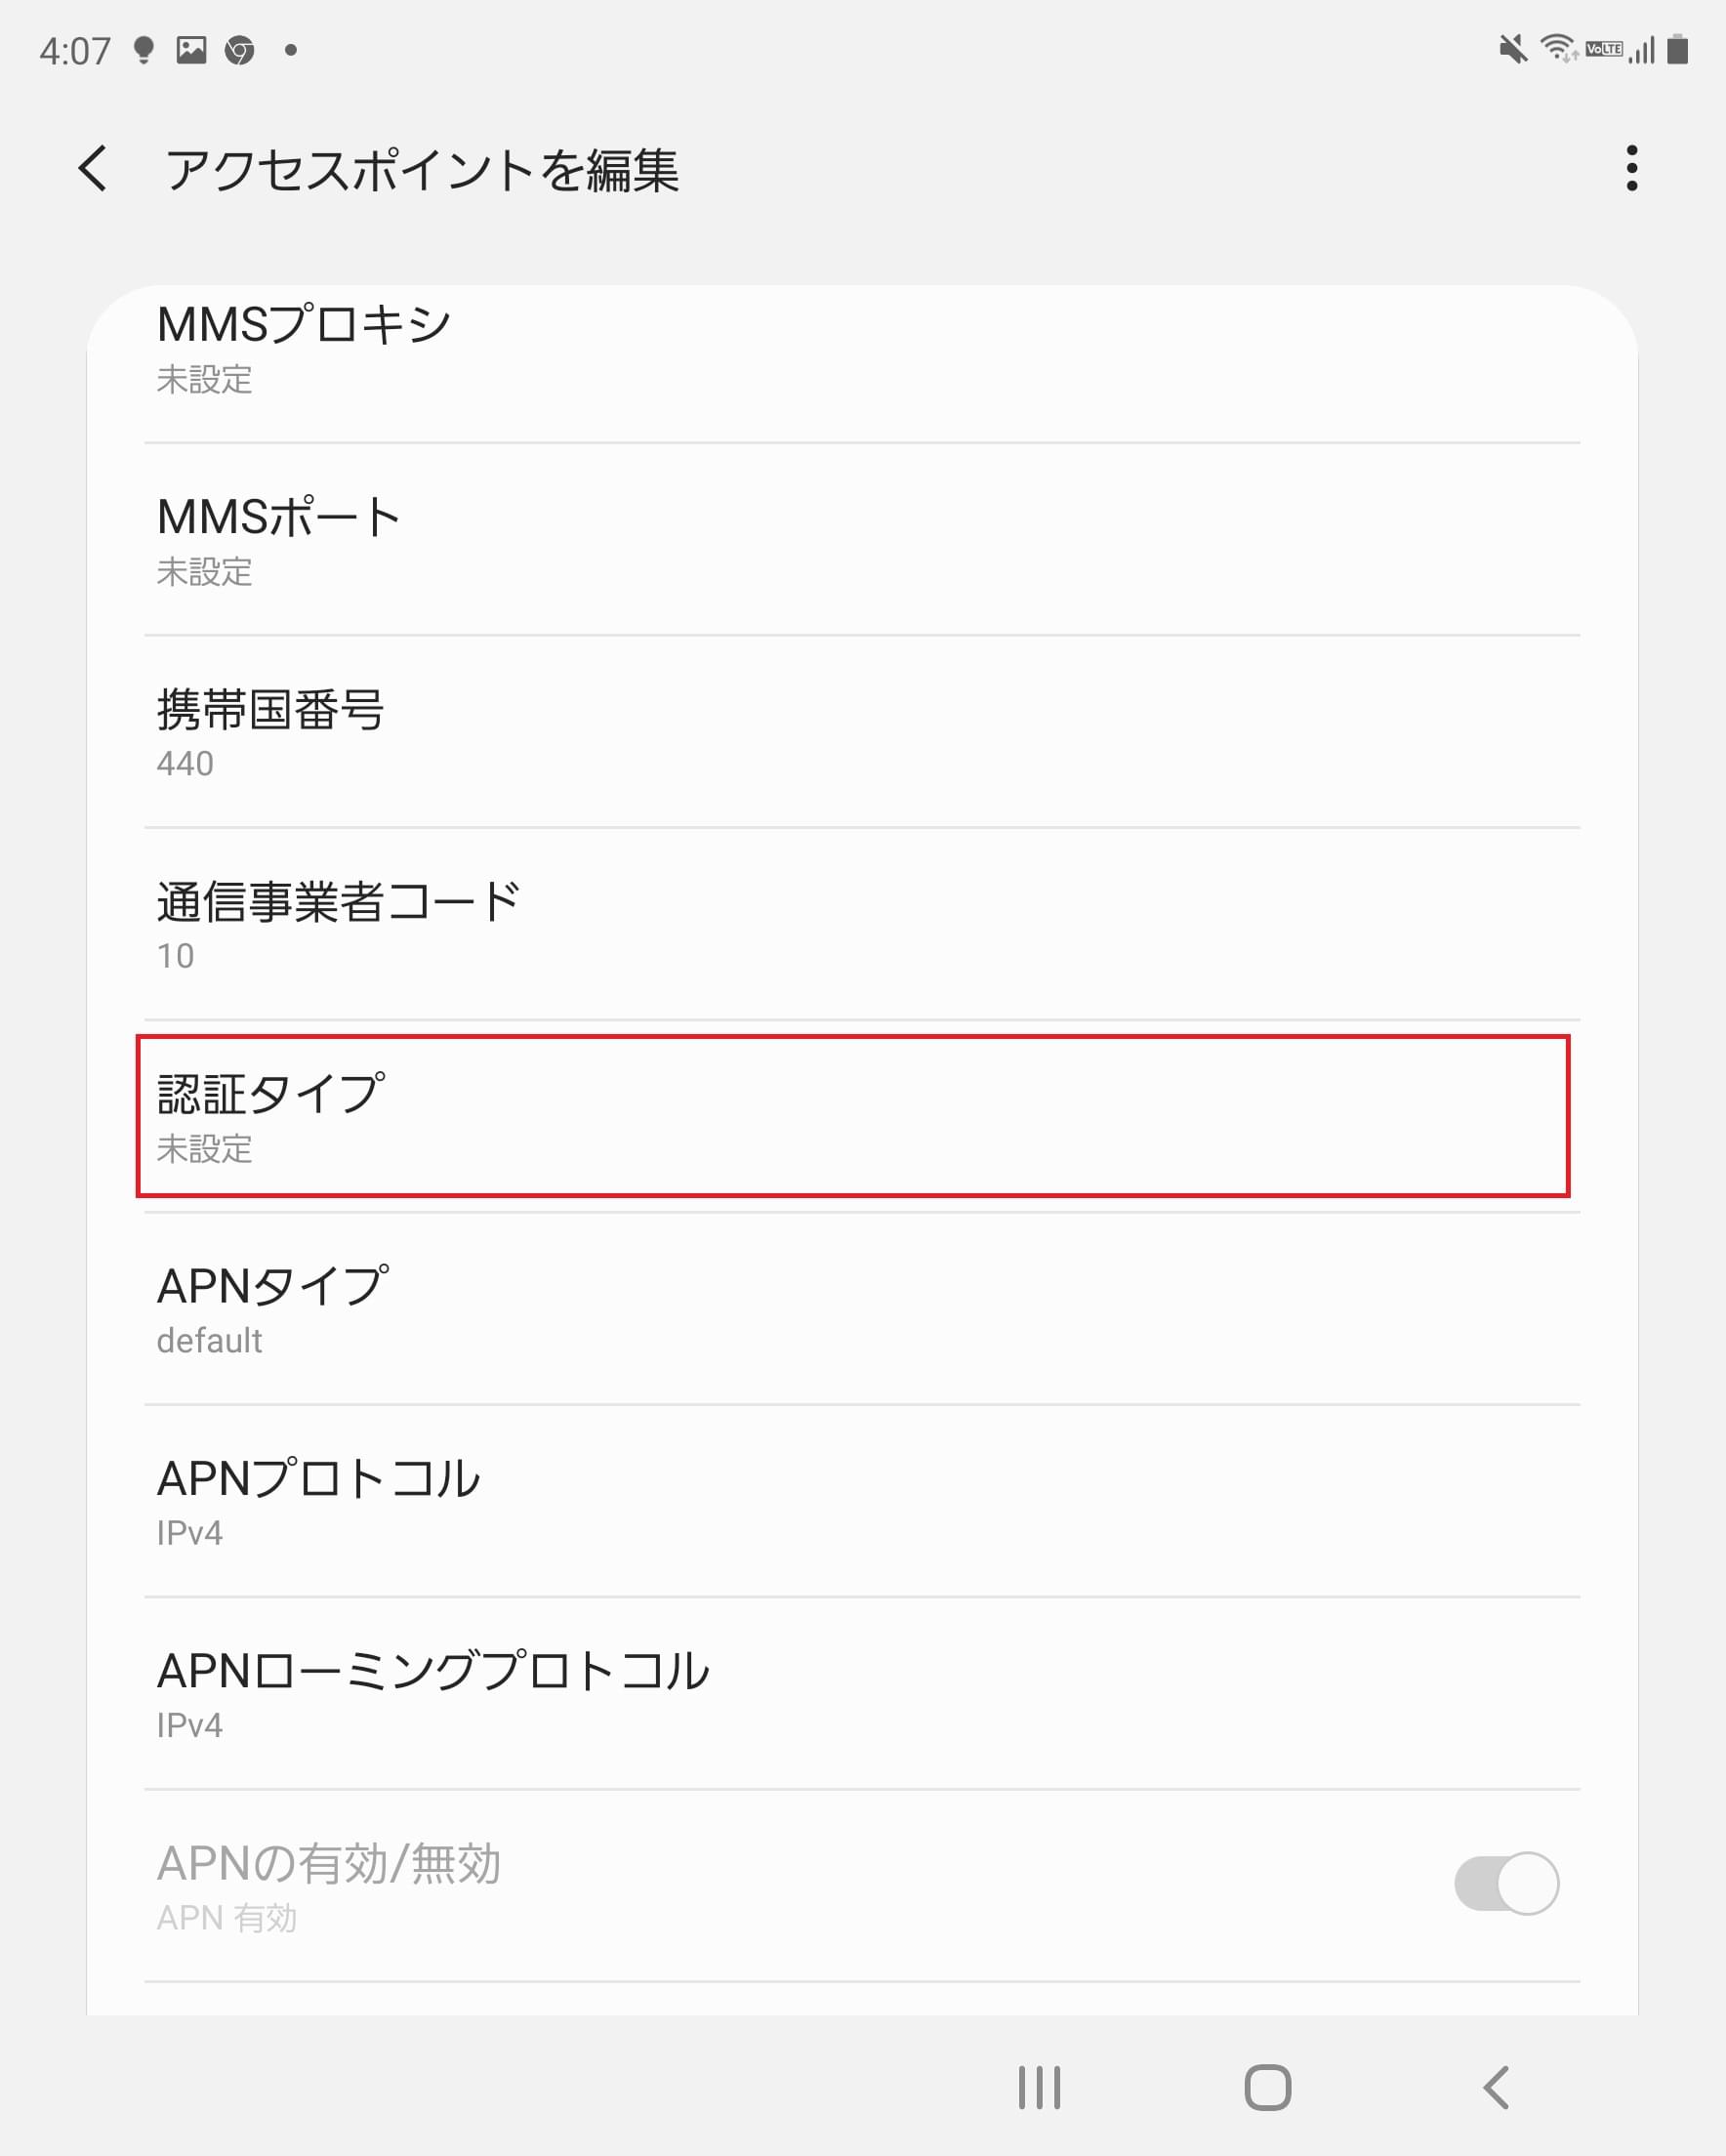
Task: Toggle the APNの有効/無効 switch
Action: (1505, 1883)
